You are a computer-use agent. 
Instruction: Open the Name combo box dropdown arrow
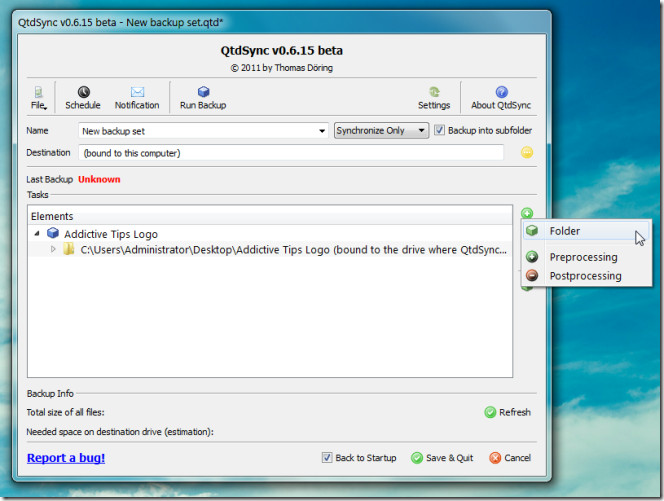322,131
